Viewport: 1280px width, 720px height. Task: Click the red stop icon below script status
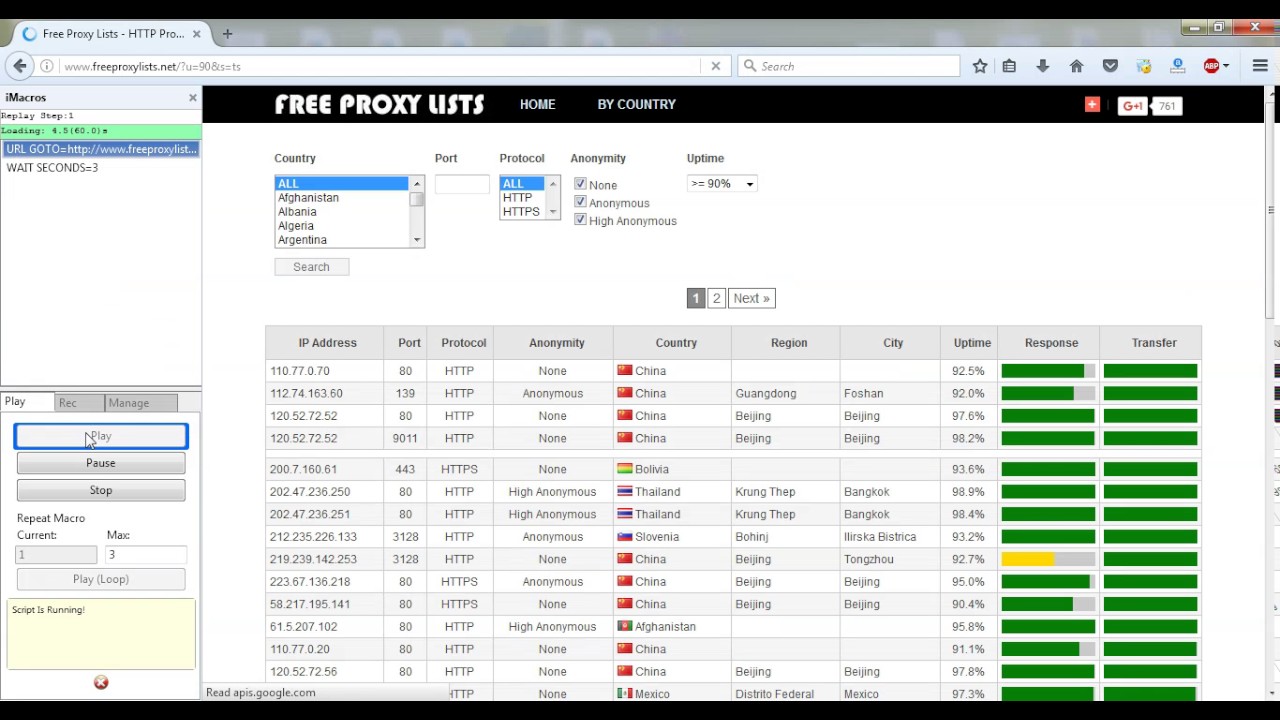[101, 682]
